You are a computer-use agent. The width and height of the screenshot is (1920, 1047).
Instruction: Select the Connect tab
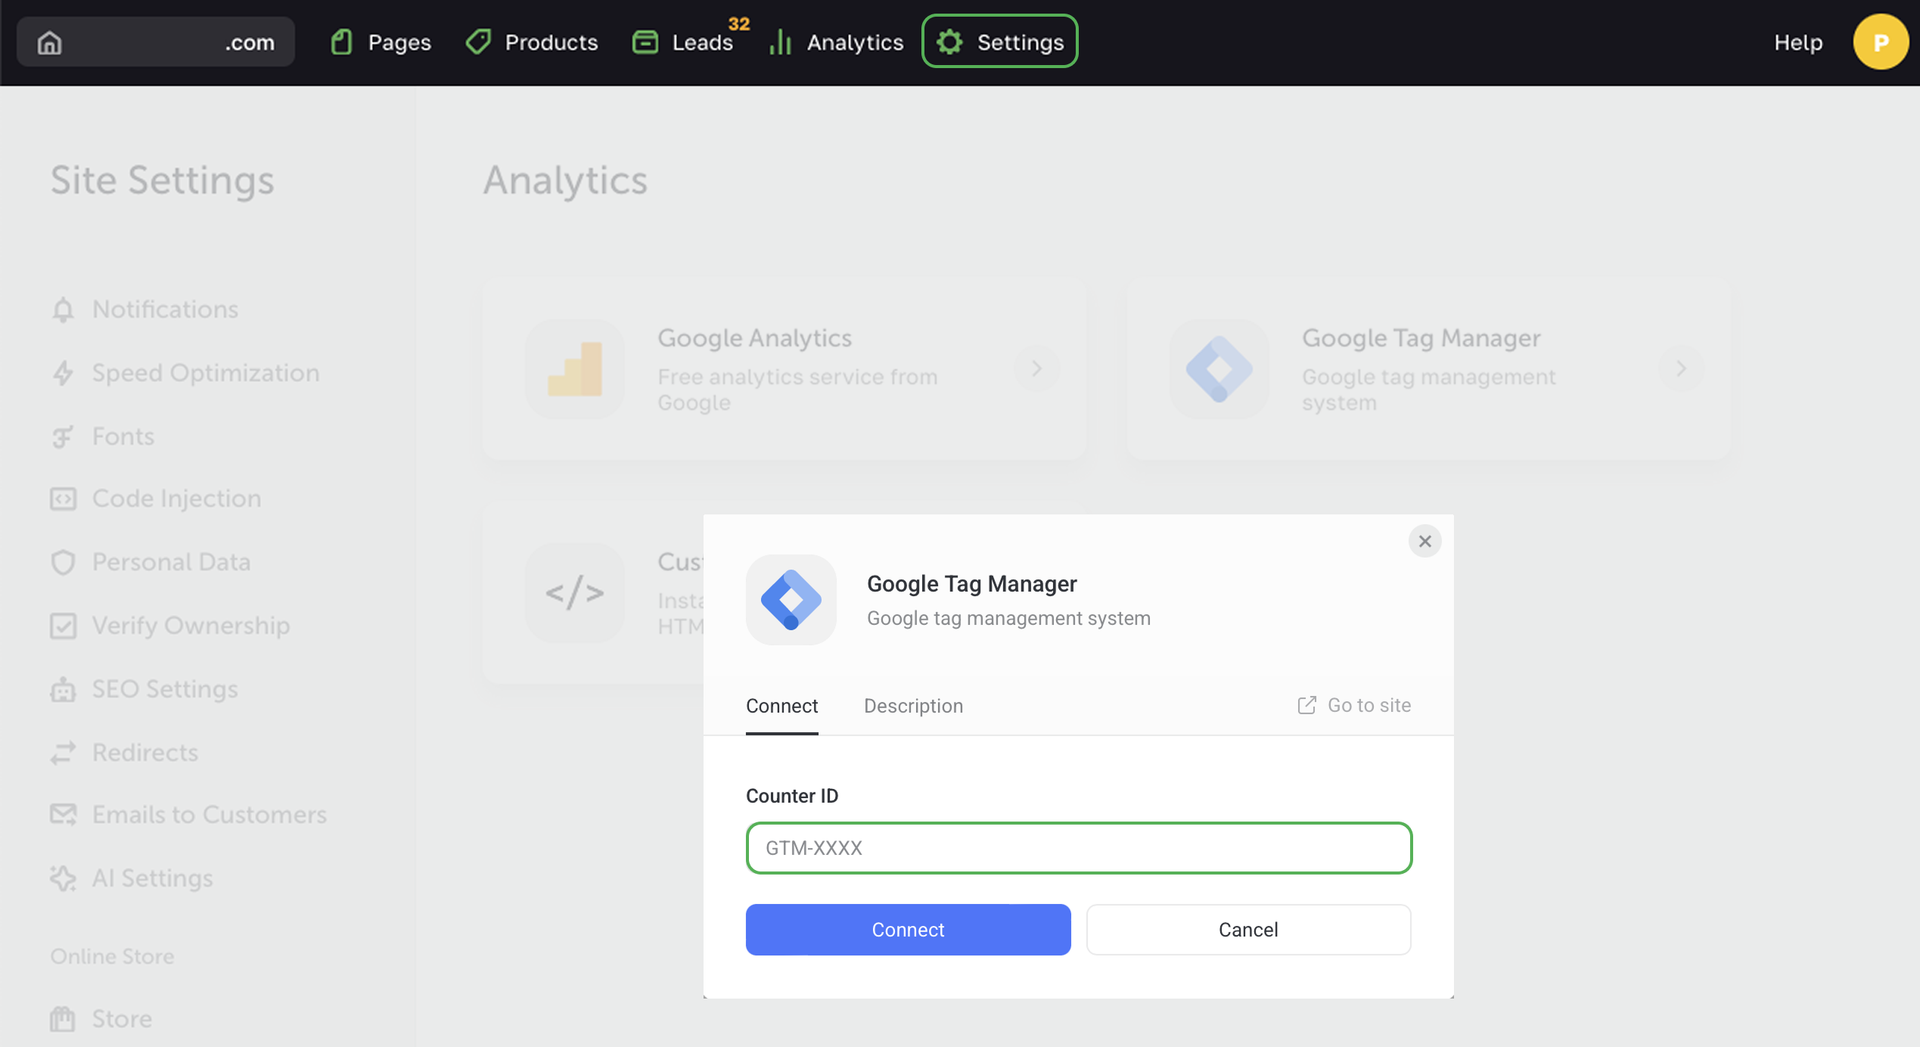pyautogui.click(x=781, y=706)
